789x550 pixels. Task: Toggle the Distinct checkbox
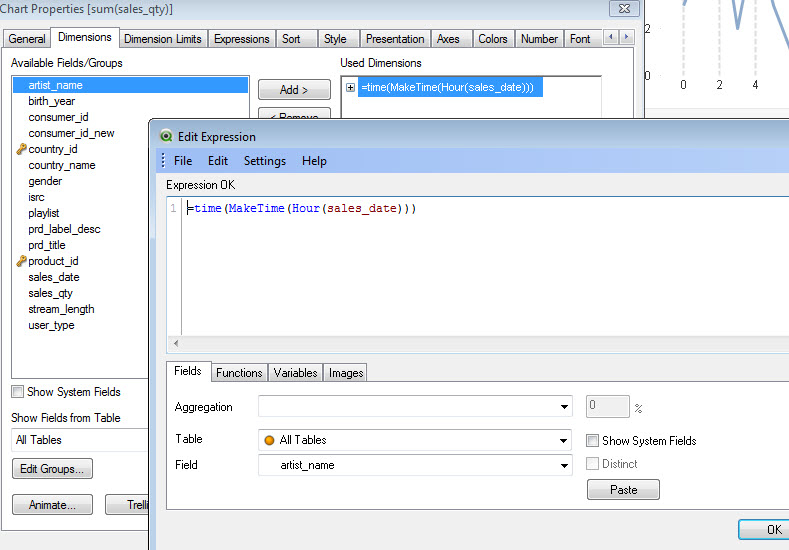[x=592, y=463]
